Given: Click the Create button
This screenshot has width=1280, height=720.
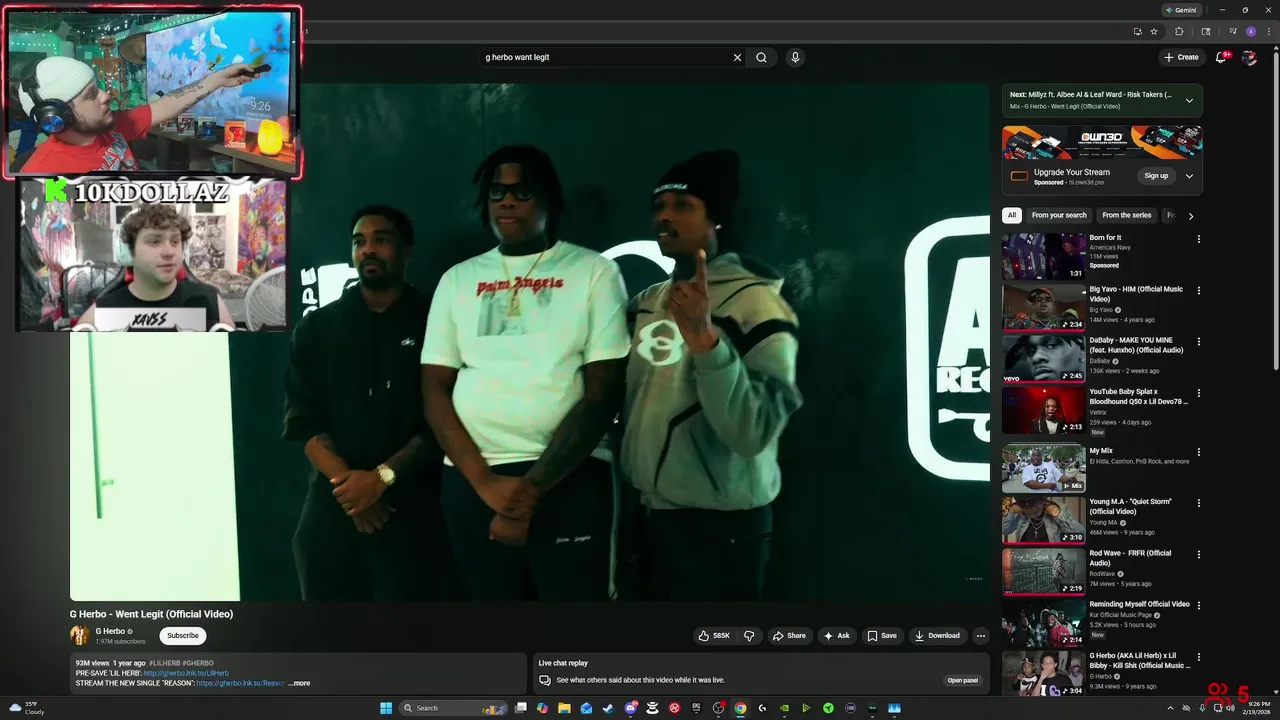Looking at the screenshot, I should click(1181, 57).
